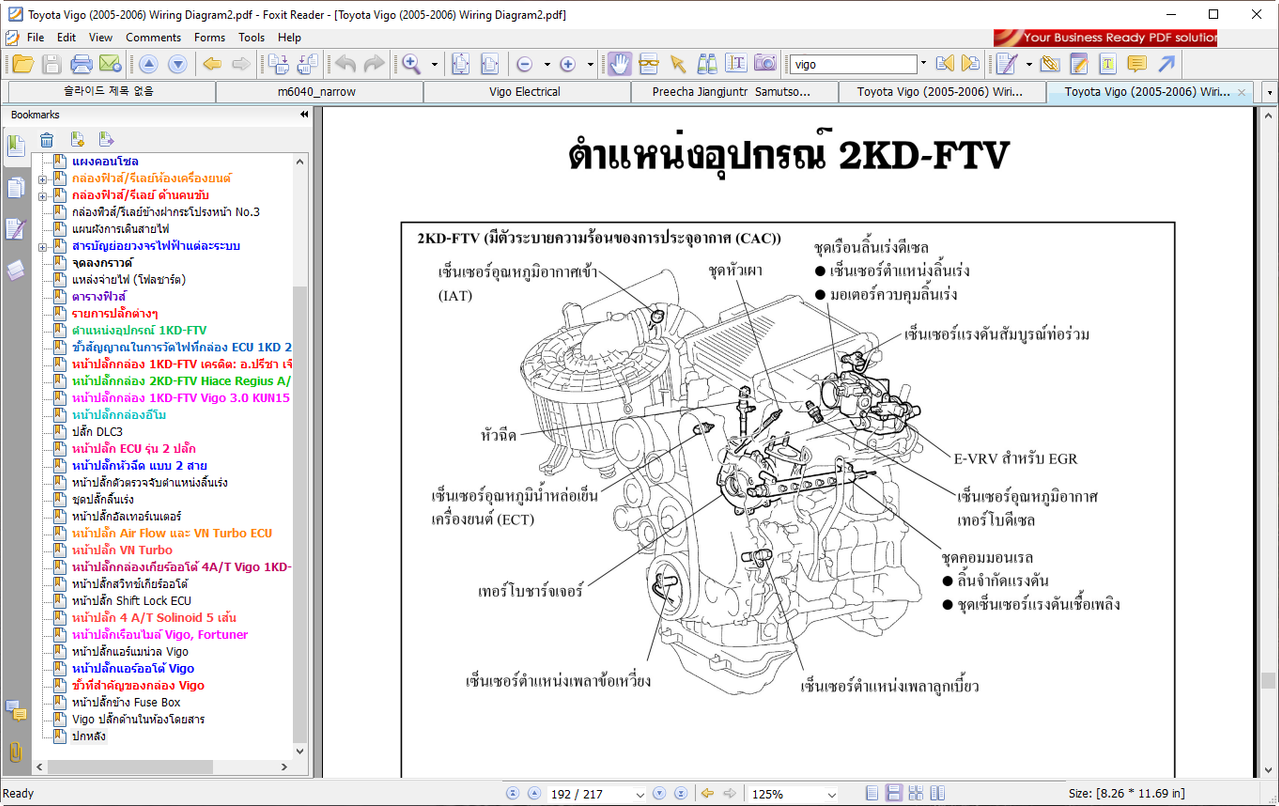This screenshot has height=806, width=1279.
Task: Click the paperclip attach file icon
Action: point(1050,64)
